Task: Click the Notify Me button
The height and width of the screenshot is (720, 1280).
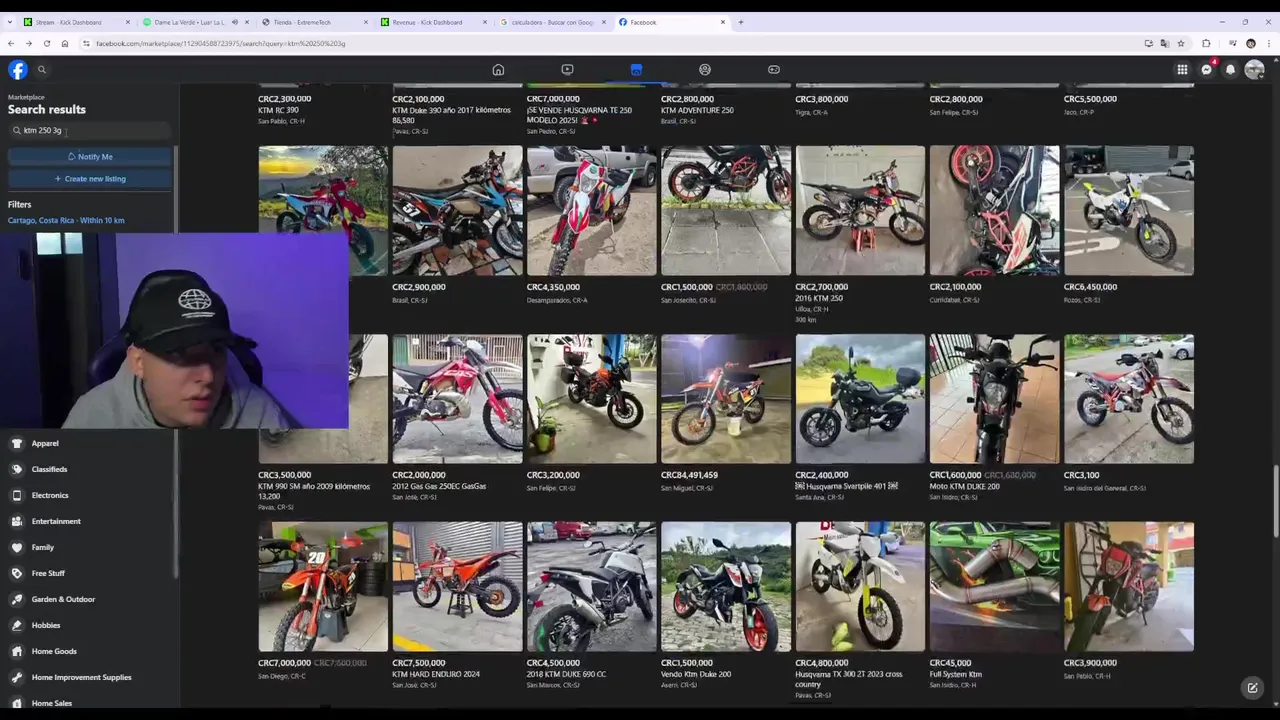Action: 90,156
